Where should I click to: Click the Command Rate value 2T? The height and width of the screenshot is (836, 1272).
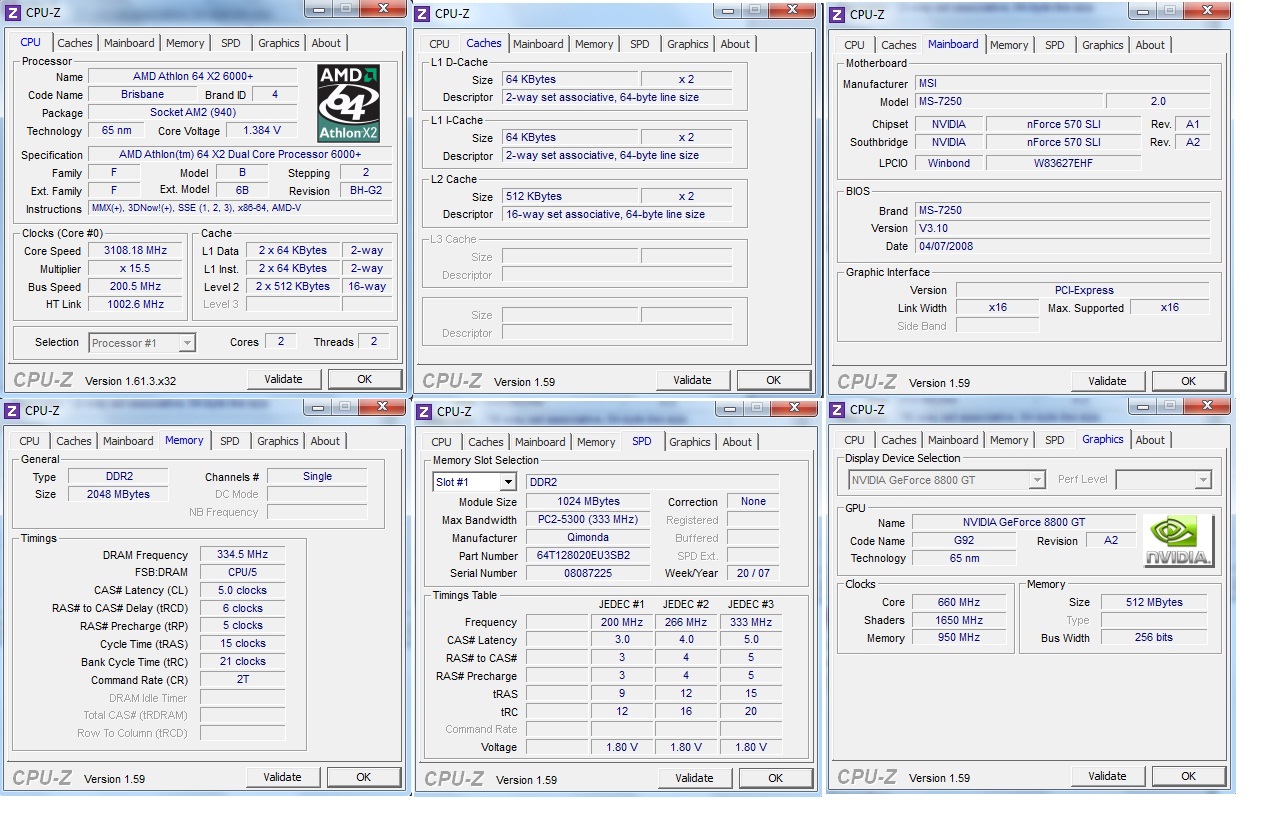pyautogui.click(x=243, y=680)
